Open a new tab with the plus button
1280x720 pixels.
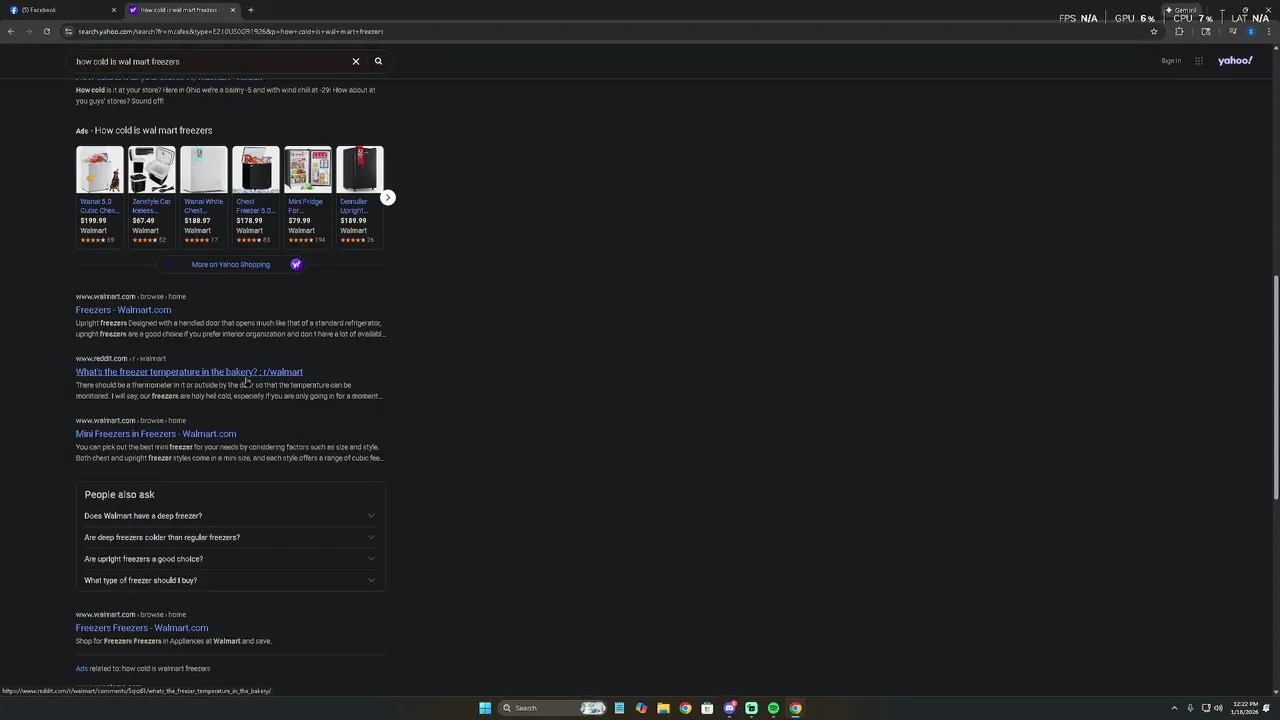(251, 10)
